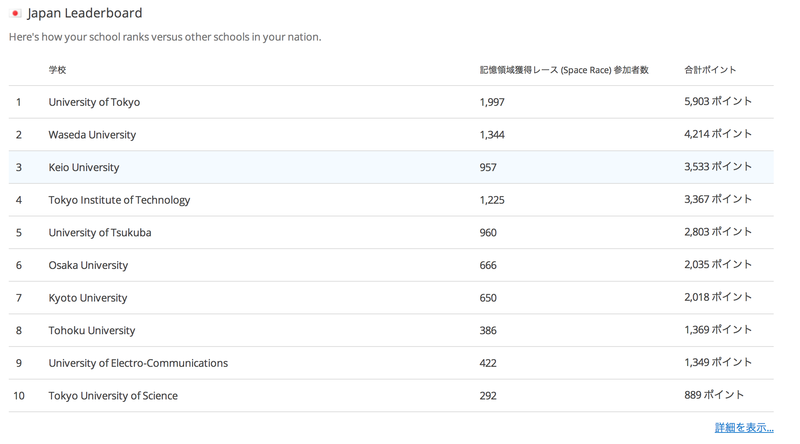The image size is (800, 444).
Task: Click the 1,349 ポイント total
Action: [718, 363]
